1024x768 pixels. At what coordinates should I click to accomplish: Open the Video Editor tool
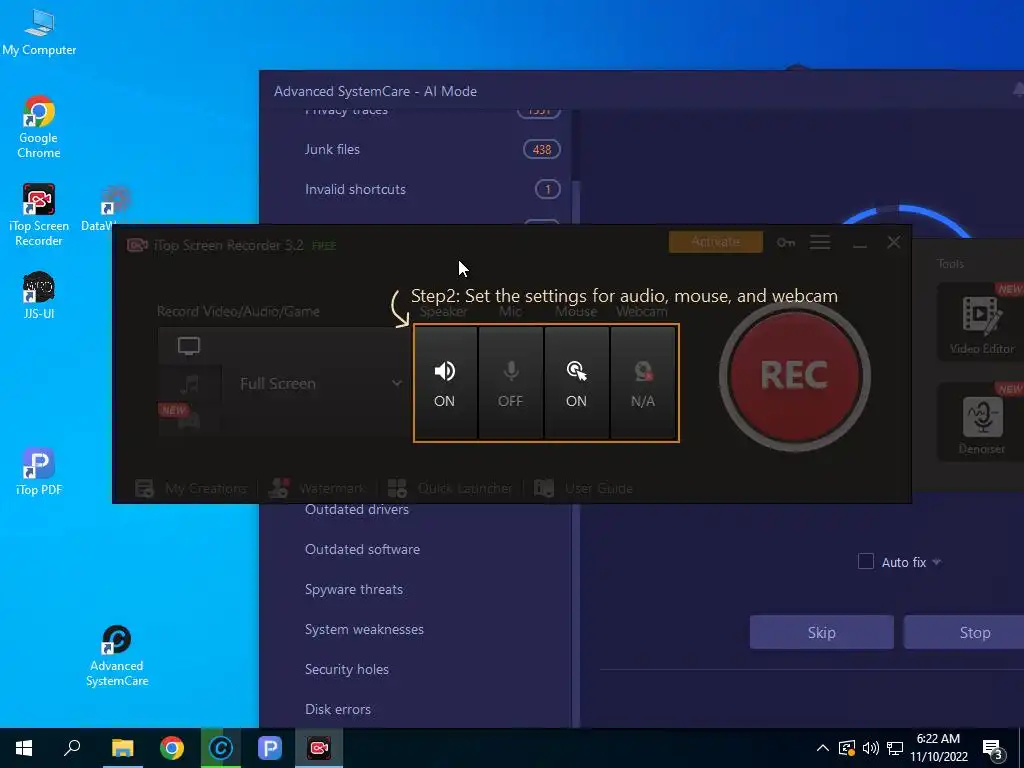click(x=982, y=322)
